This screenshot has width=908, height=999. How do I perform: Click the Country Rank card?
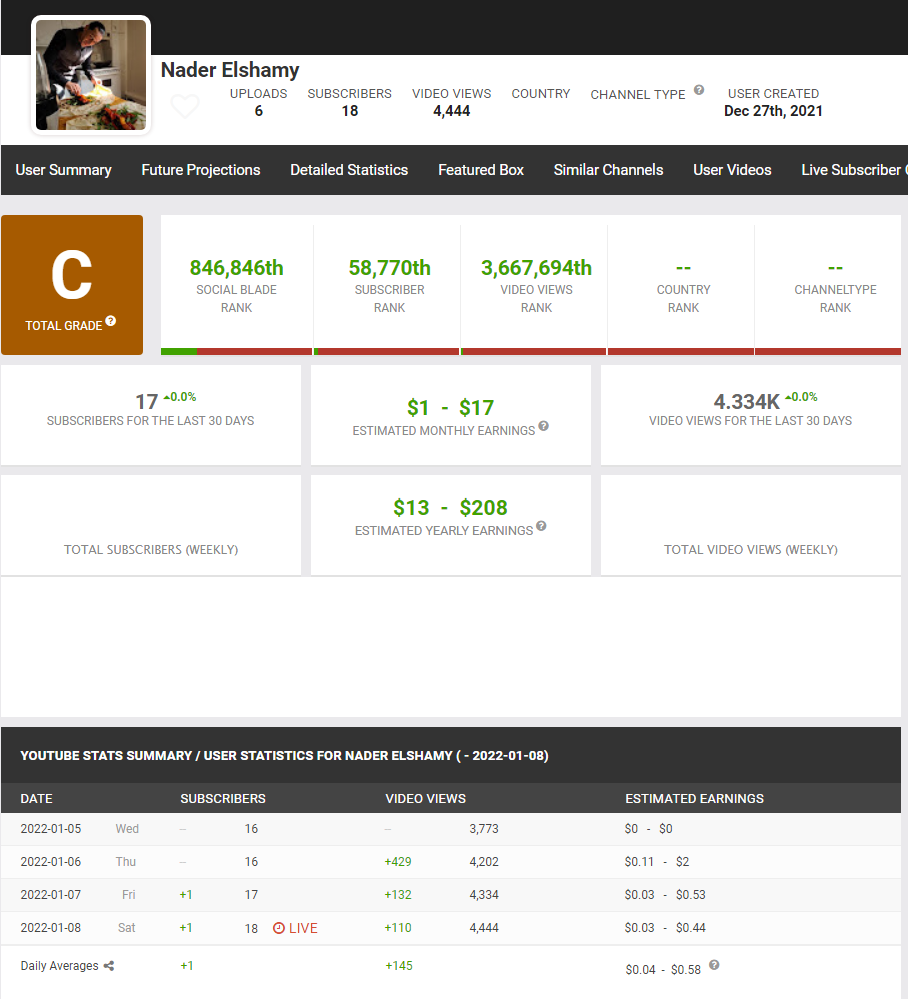(x=683, y=285)
